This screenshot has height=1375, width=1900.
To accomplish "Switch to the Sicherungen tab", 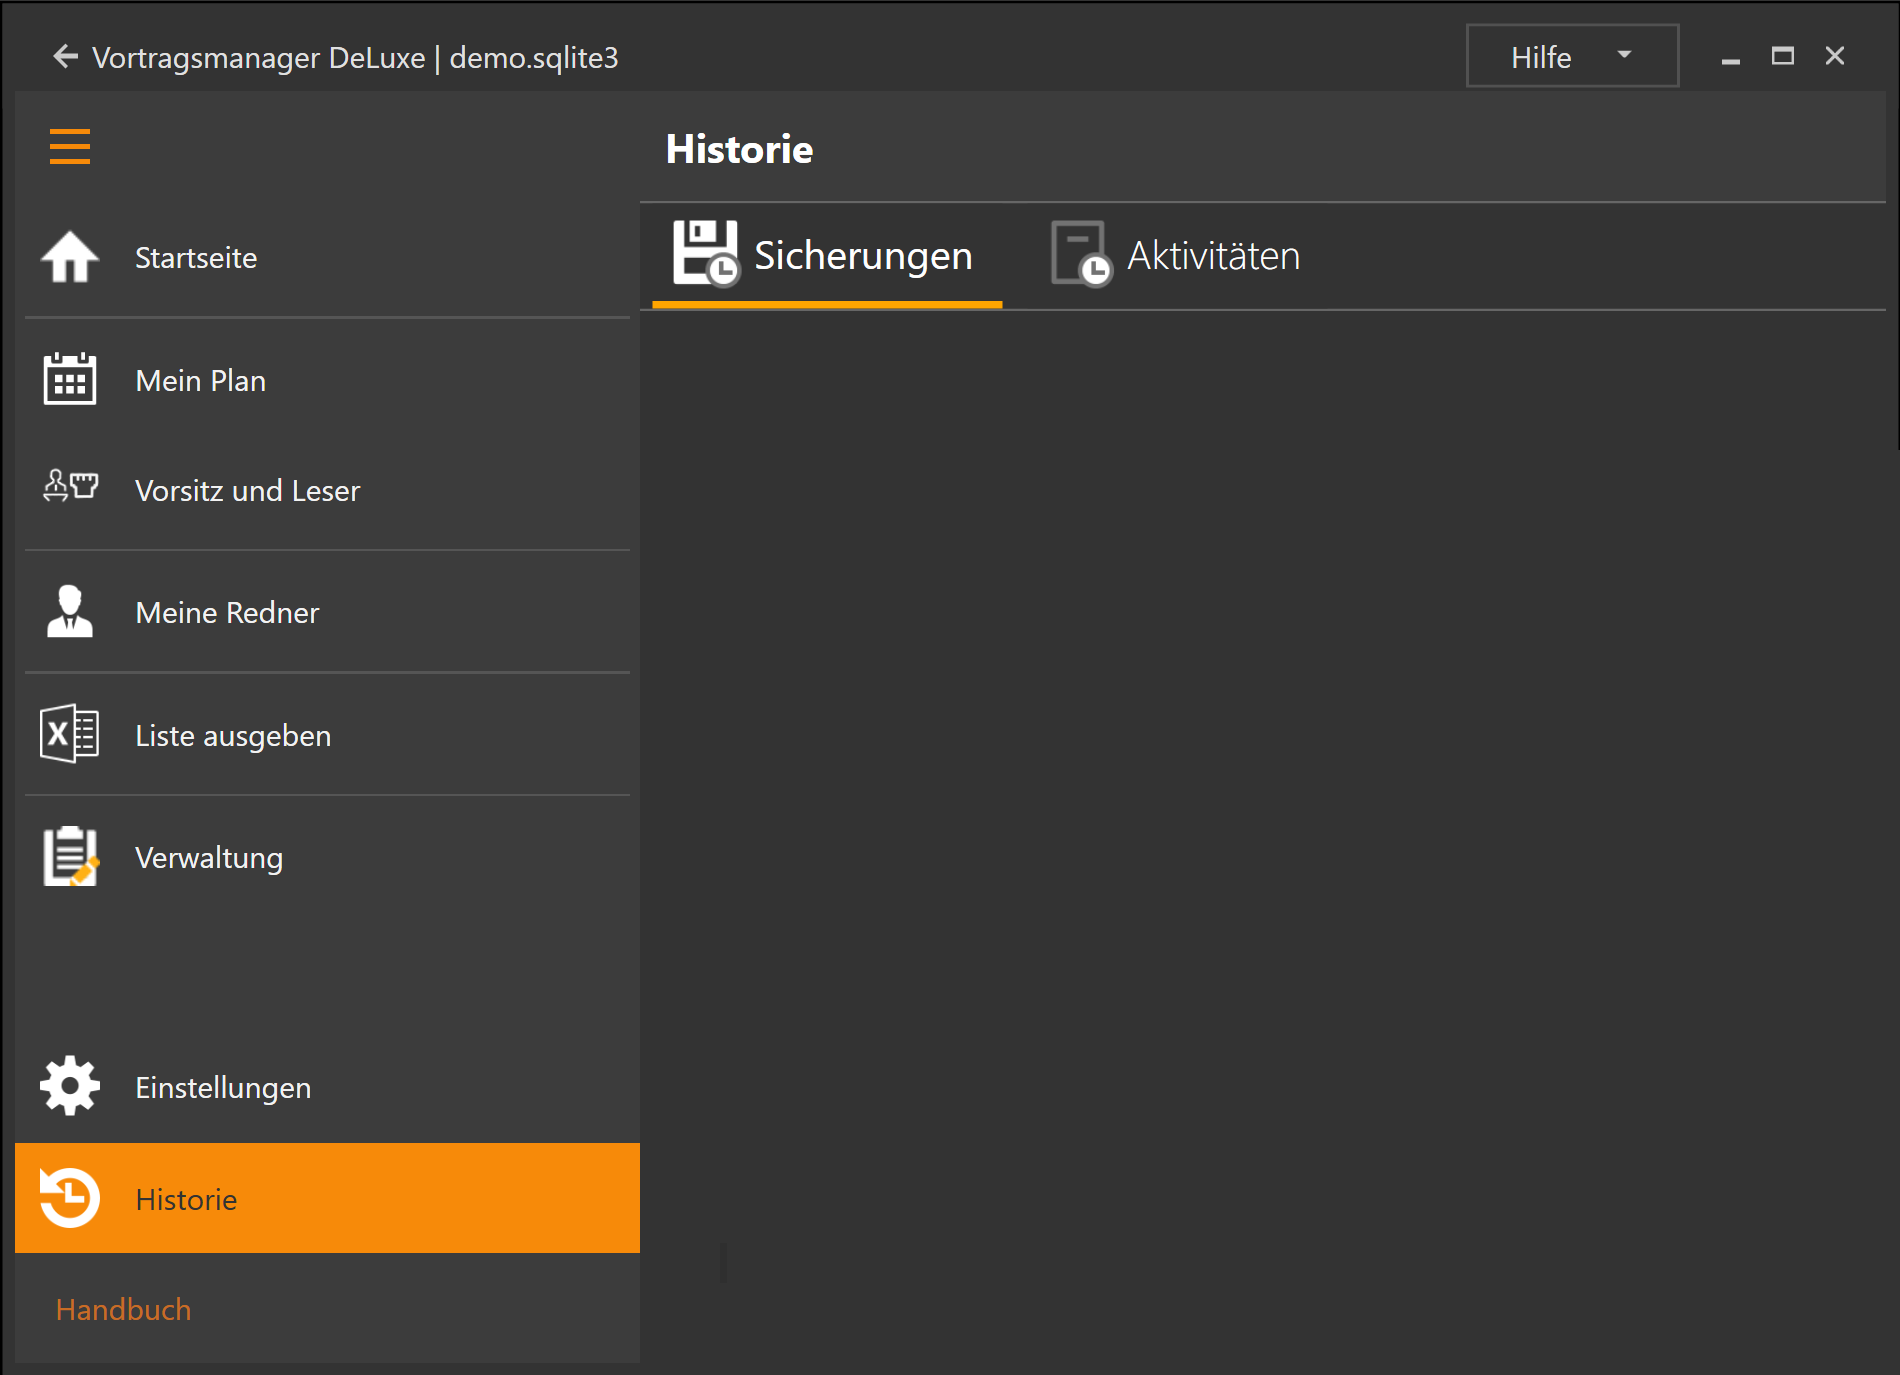I will point(827,256).
